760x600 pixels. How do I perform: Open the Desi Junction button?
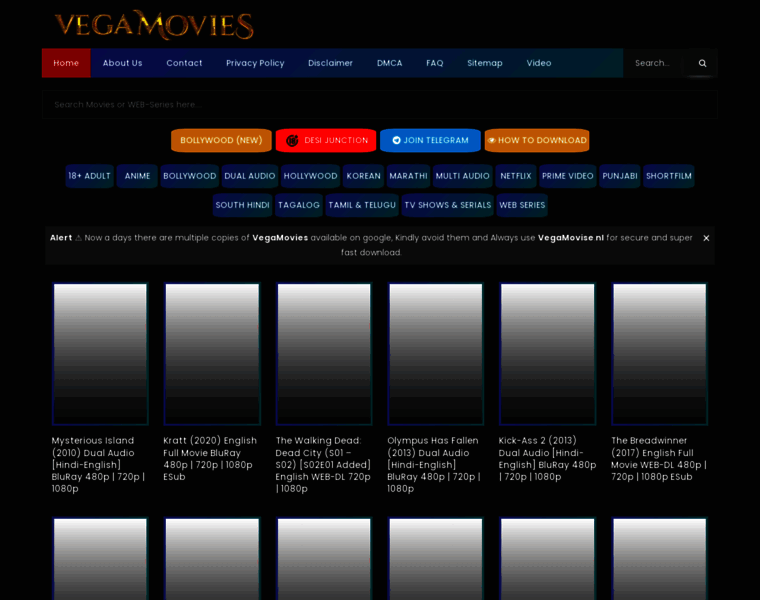326,140
